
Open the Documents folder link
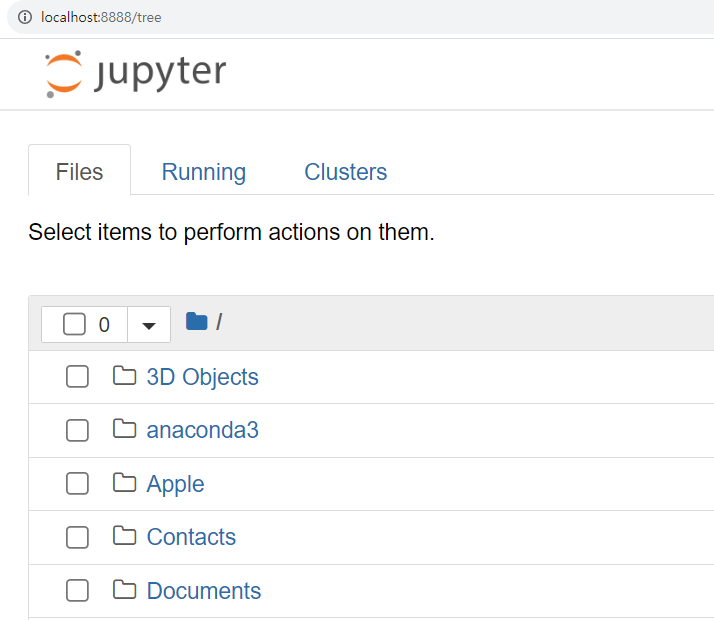[204, 591]
